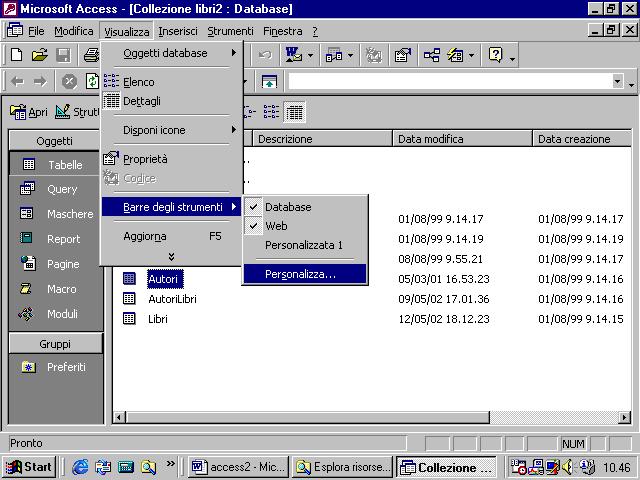This screenshot has height=480, width=640.
Task: Click the volume speaker tray icon
Action: (x=567, y=467)
